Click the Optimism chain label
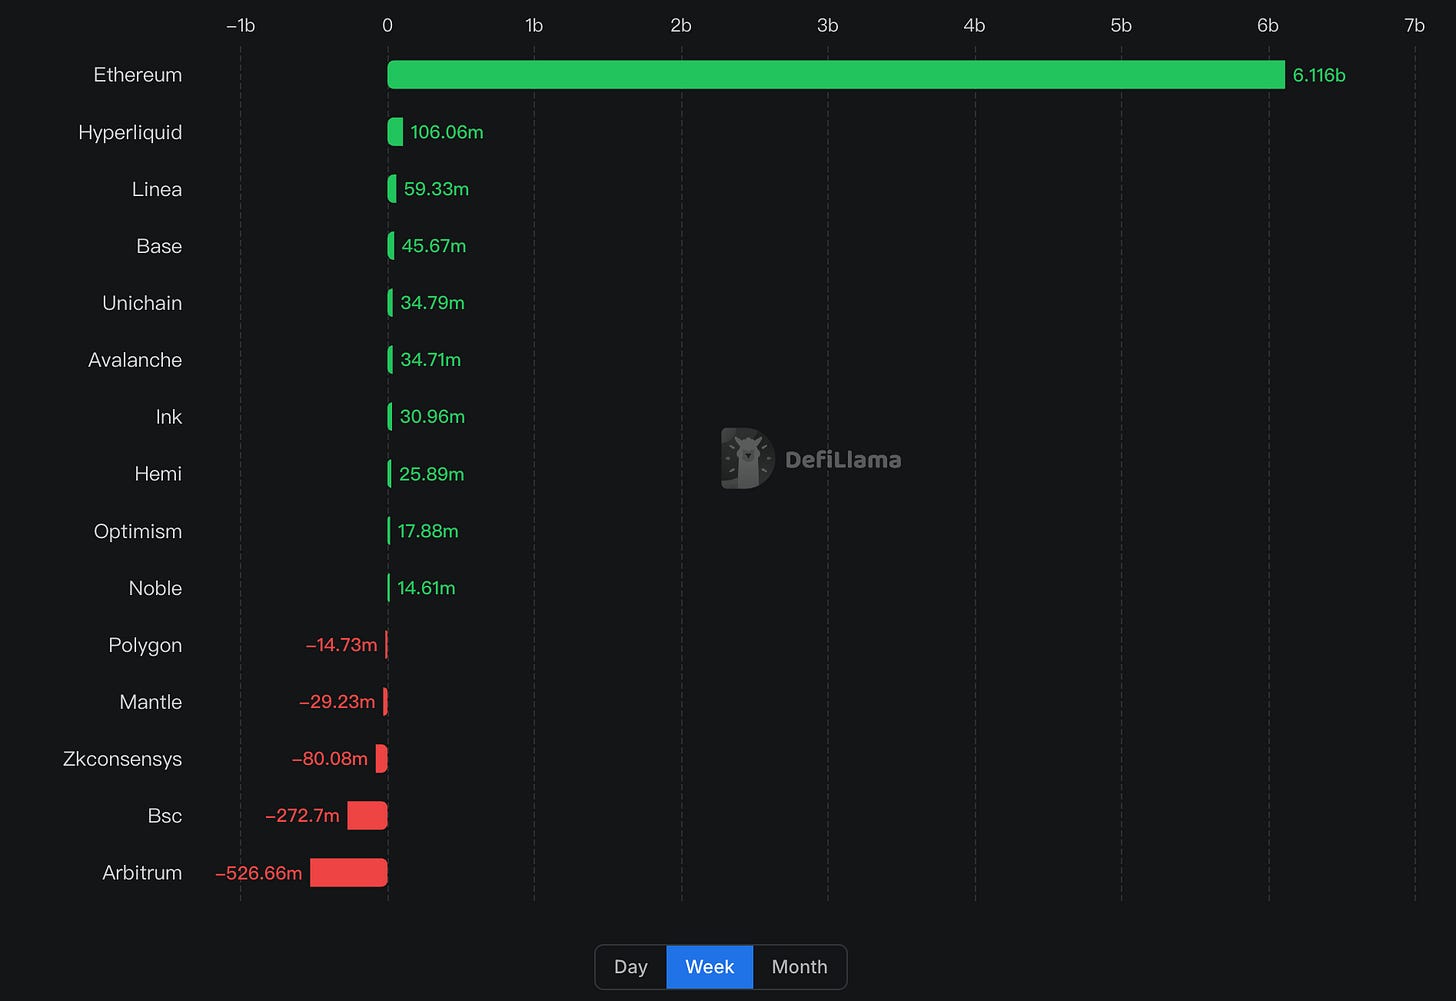 point(138,531)
